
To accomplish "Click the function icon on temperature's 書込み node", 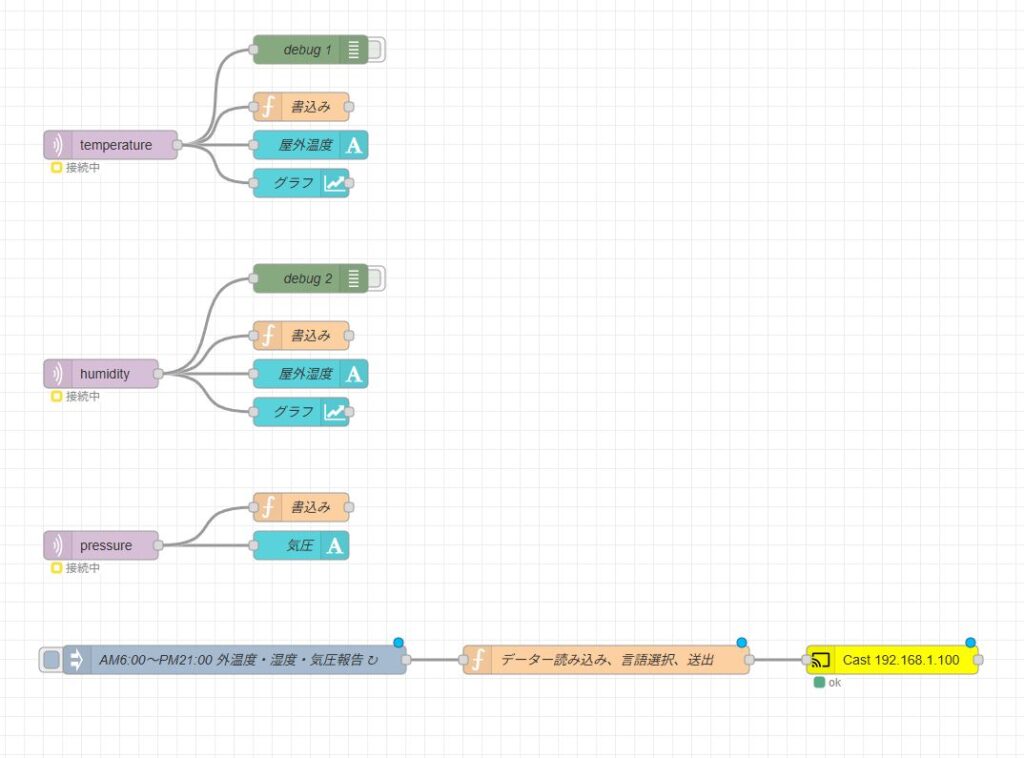I will [267, 107].
